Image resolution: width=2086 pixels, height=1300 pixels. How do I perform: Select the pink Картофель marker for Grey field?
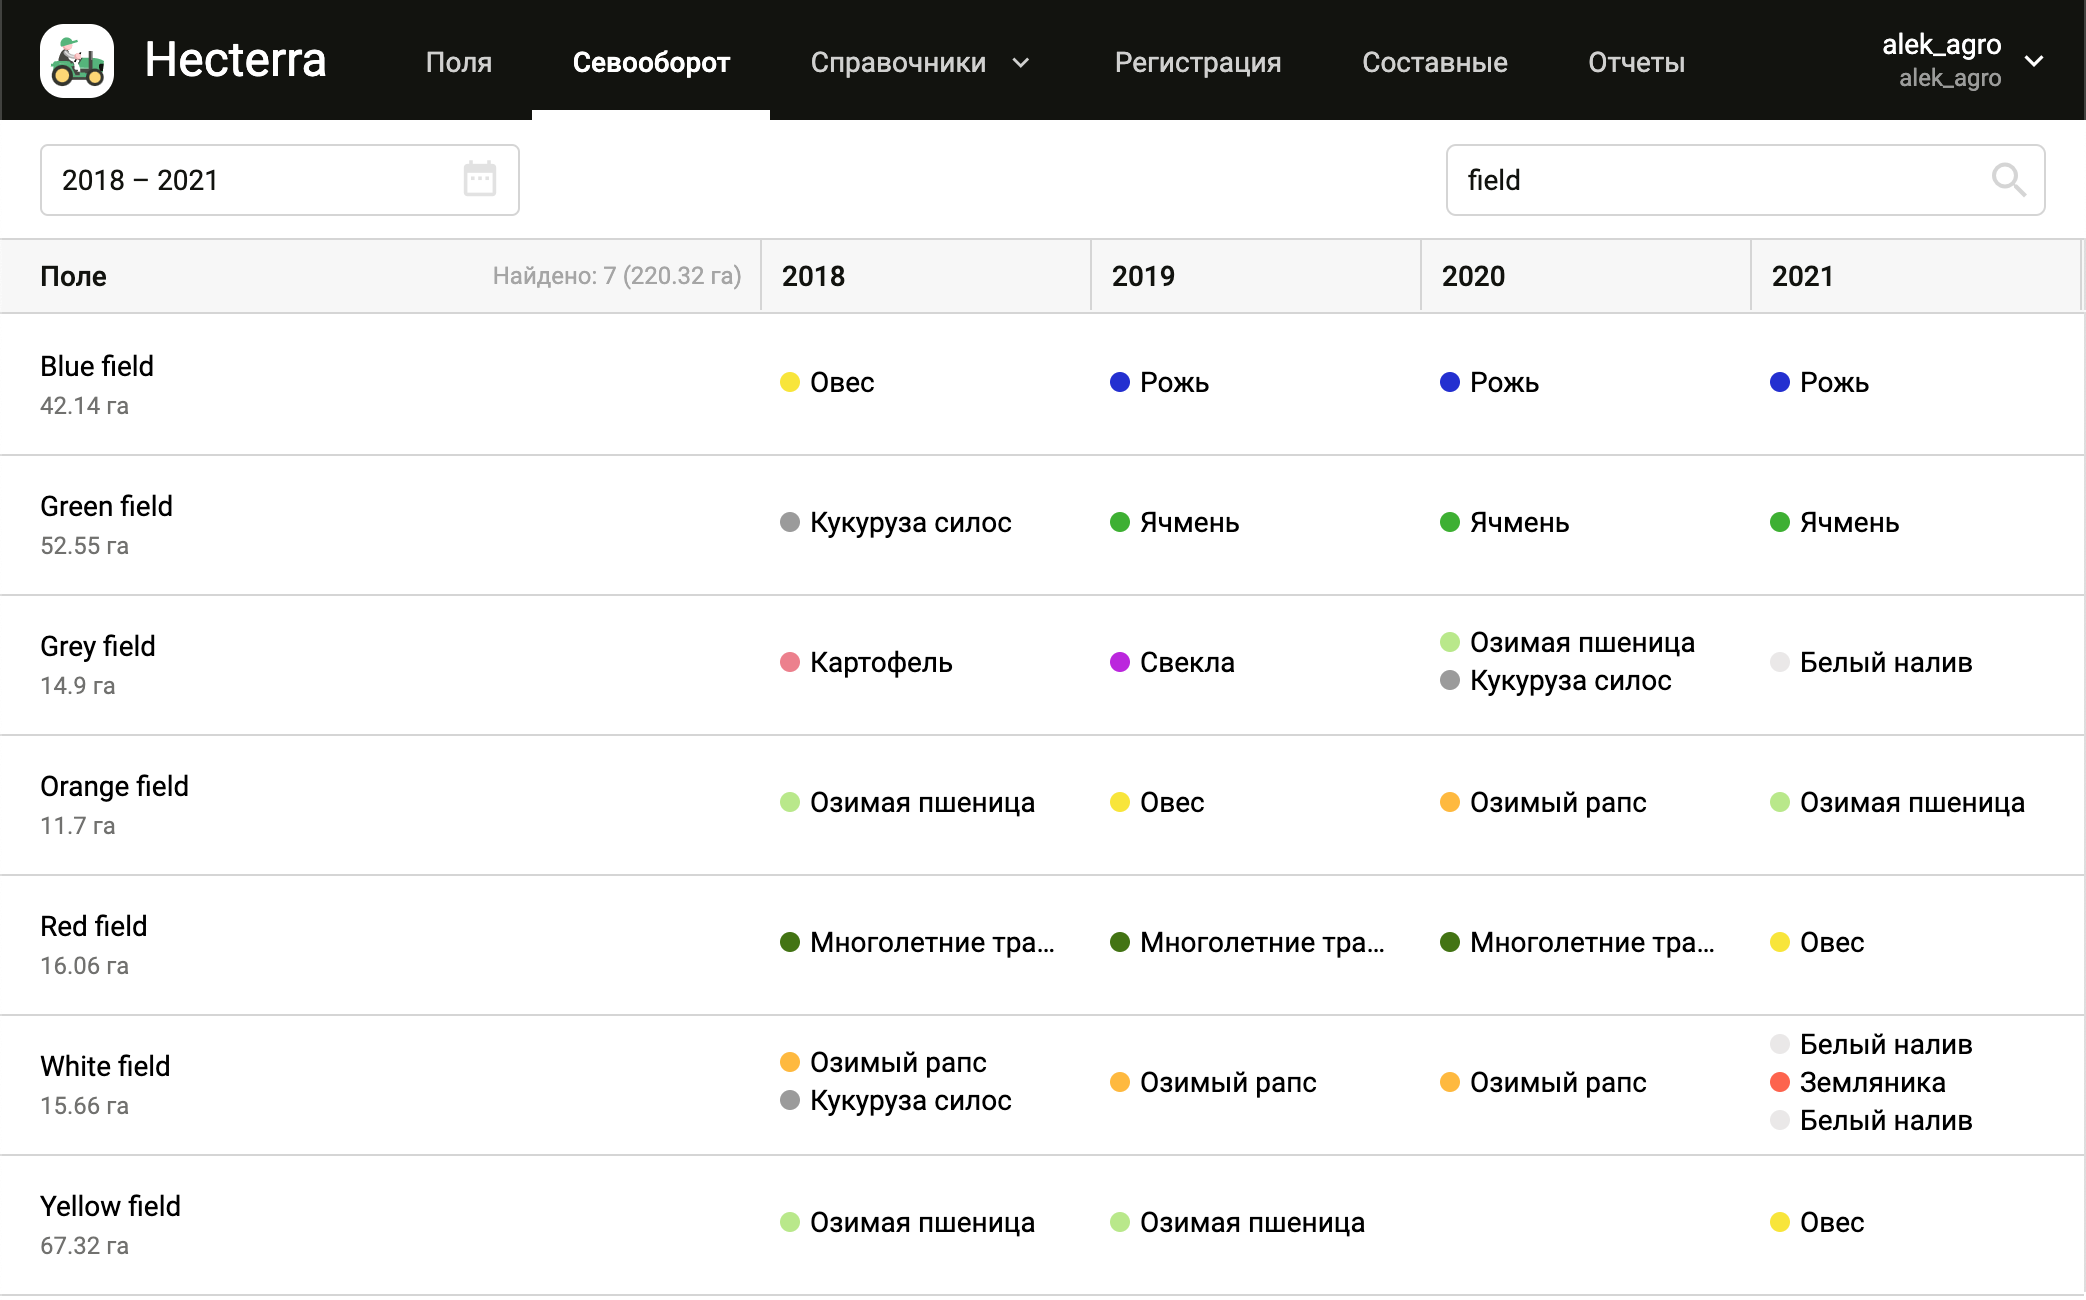pos(790,662)
